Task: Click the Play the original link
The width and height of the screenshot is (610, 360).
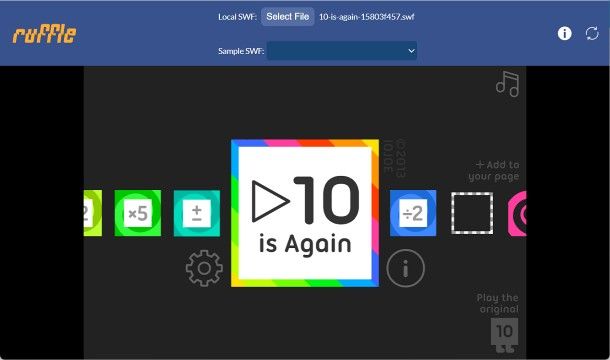Action: pos(498,303)
